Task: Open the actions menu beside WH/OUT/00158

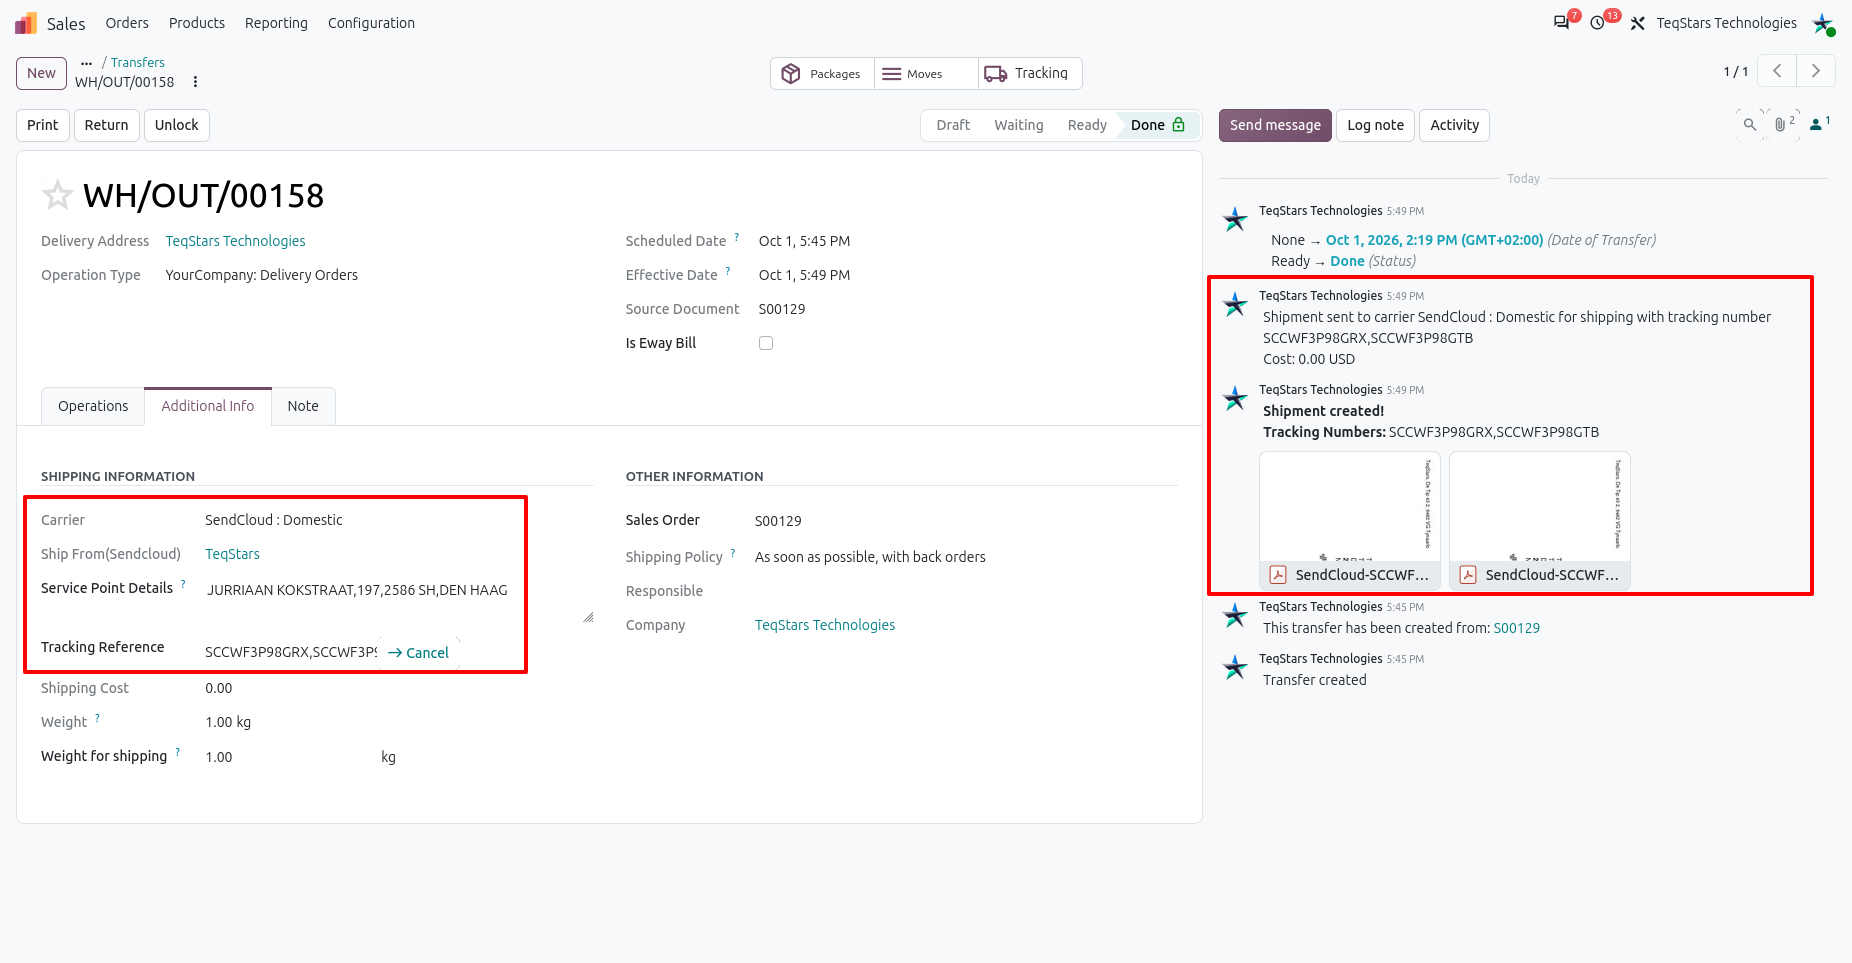Action: (195, 82)
